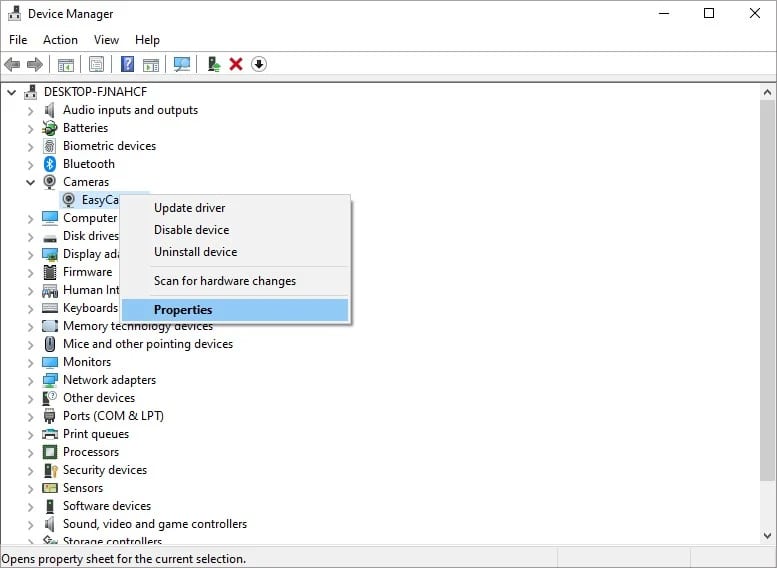Screen dimensions: 777x568
Task: Click the scrollbar down arrow
Action: click(767, 536)
